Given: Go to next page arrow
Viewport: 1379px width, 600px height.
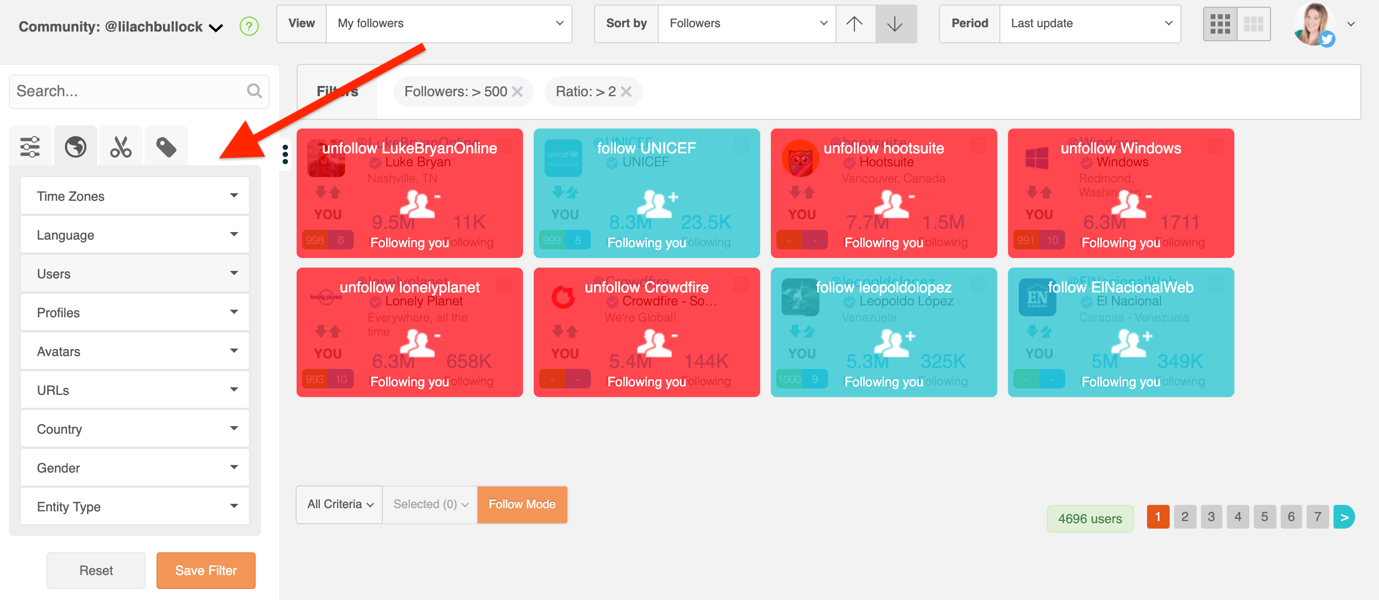Looking at the screenshot, I should (1344, 517).
